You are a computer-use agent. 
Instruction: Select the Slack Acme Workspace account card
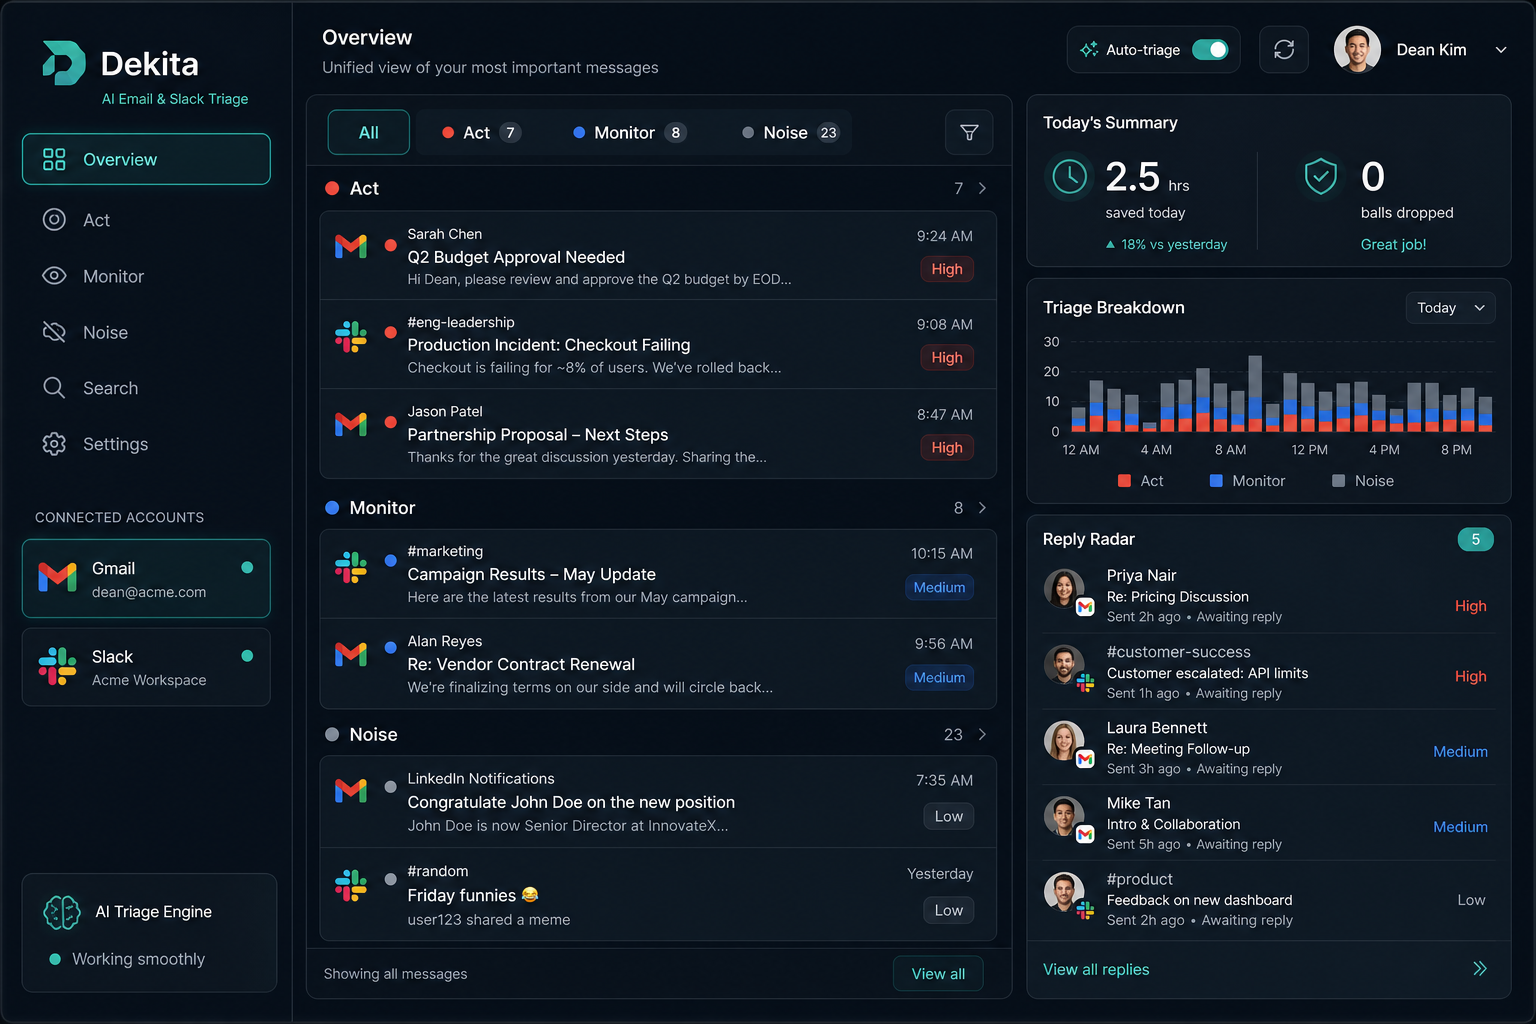[146, 667]
